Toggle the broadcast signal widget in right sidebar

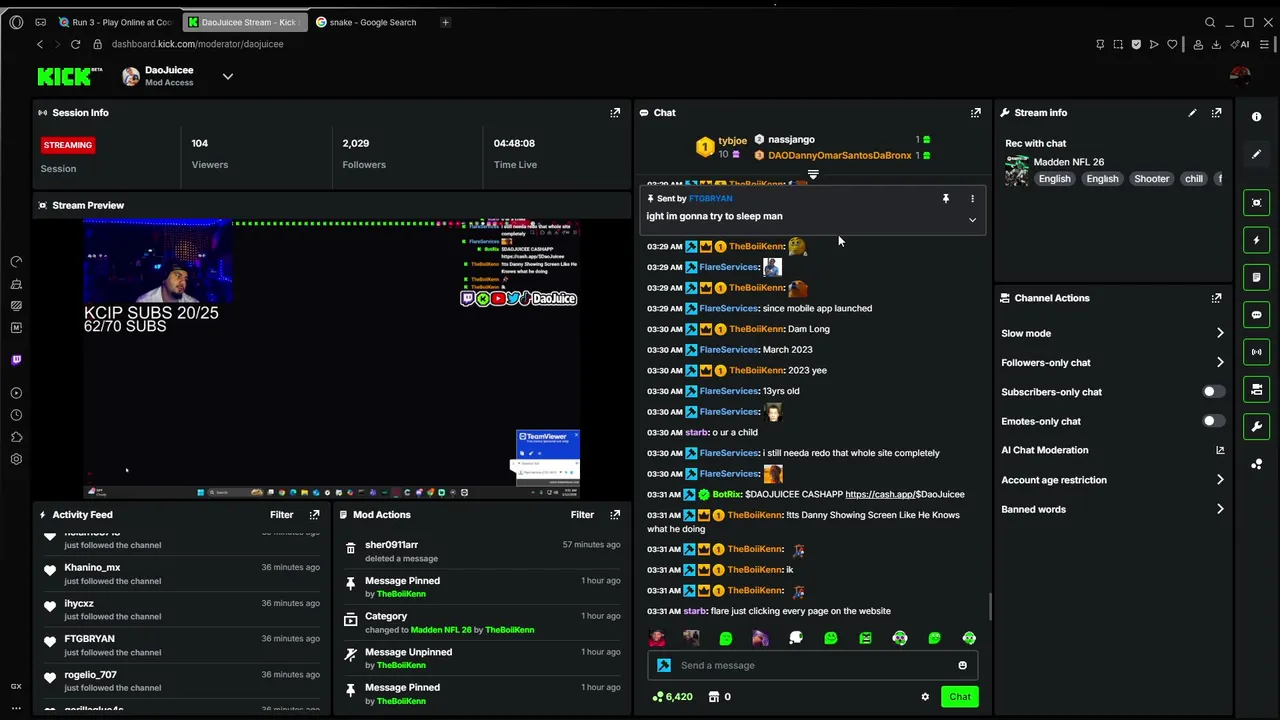tap(1257, 352)
